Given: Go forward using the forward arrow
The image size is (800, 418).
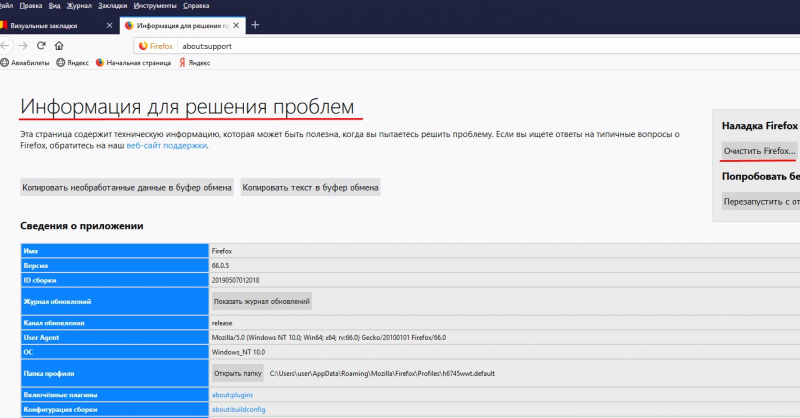Looking at the screenshot, I should coord(23,46).
